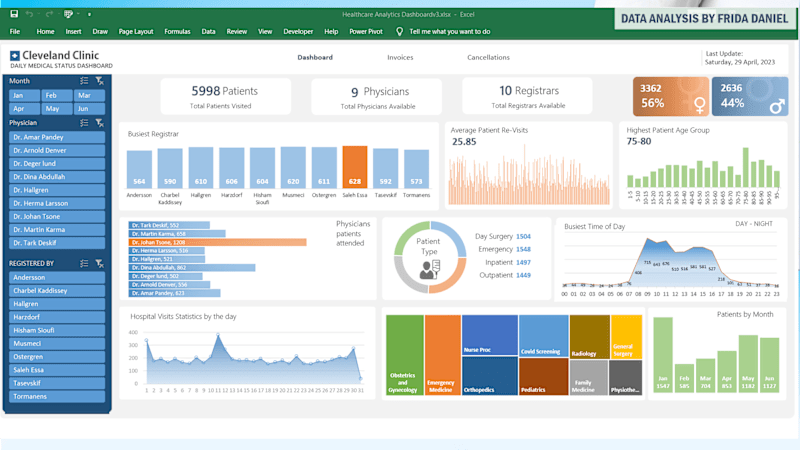Viewport: 800px width, 450px height.
Task: Open the Draw tab
Action: (x=100, y=32)
